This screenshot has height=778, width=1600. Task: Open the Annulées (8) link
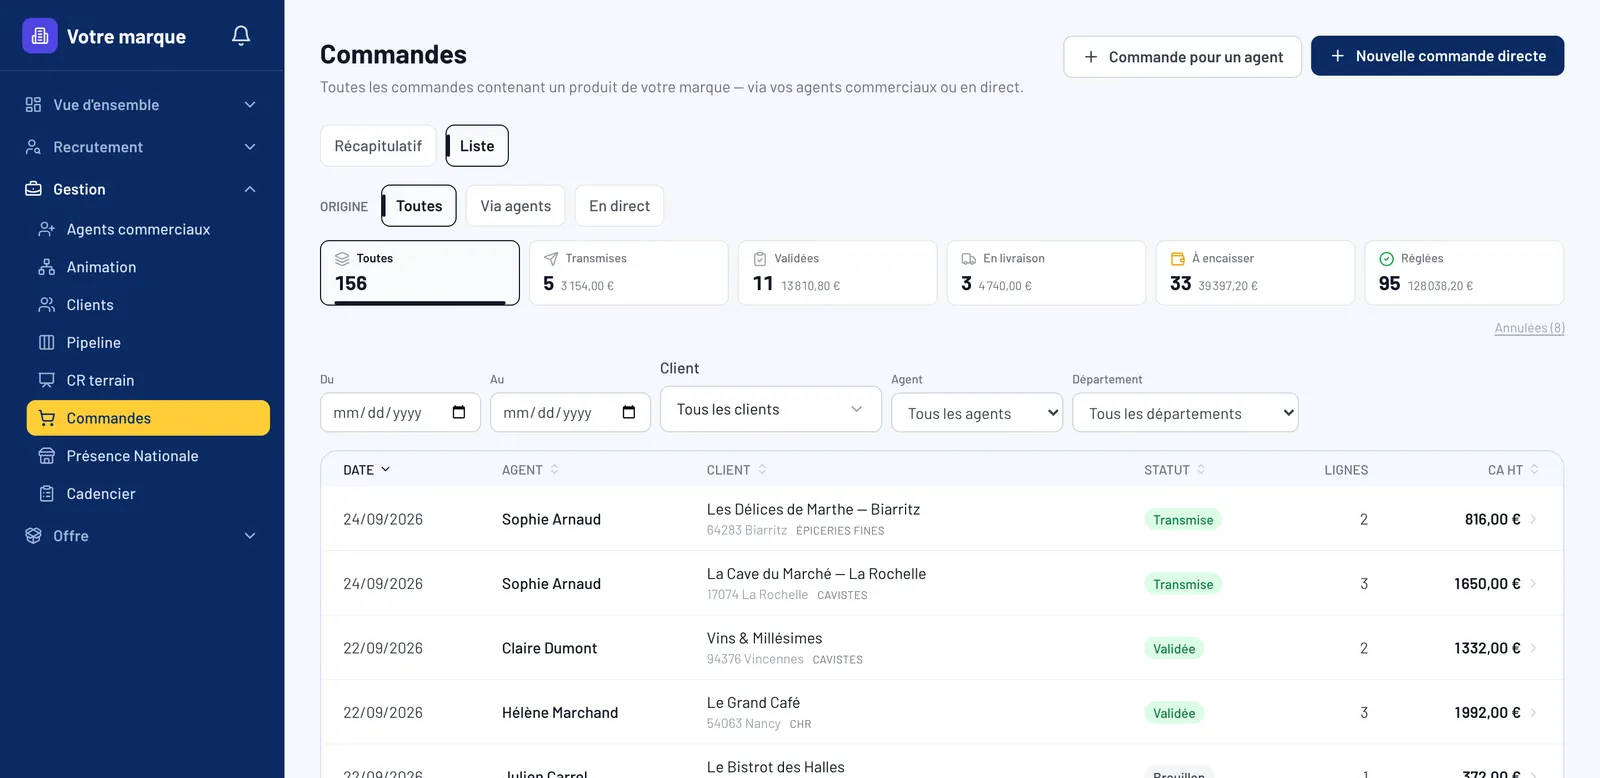click(x=1529, y=328)
